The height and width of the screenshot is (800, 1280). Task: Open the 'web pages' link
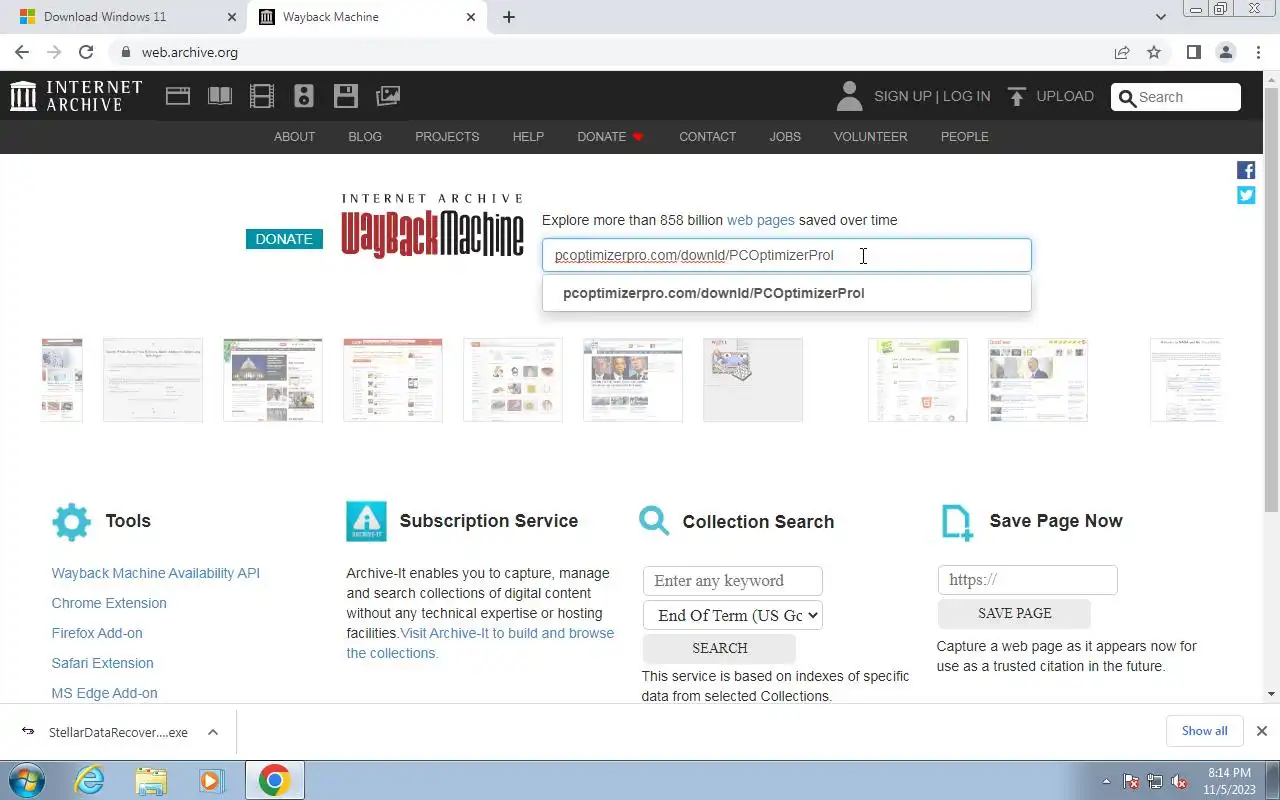coord(760,220)
